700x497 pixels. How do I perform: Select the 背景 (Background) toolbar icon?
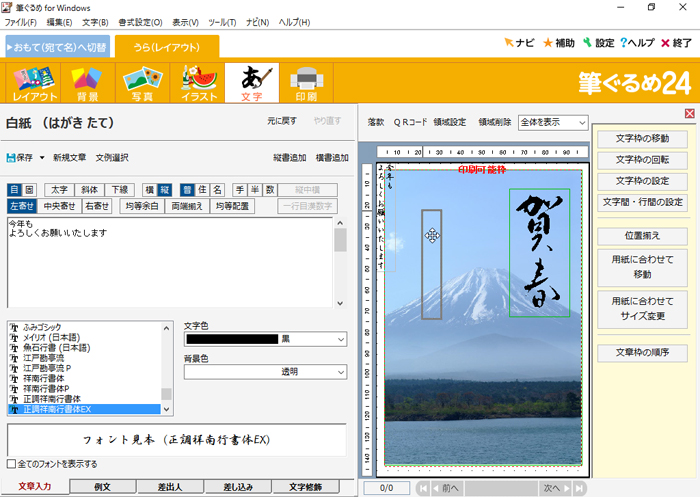[x=90, y=83]
